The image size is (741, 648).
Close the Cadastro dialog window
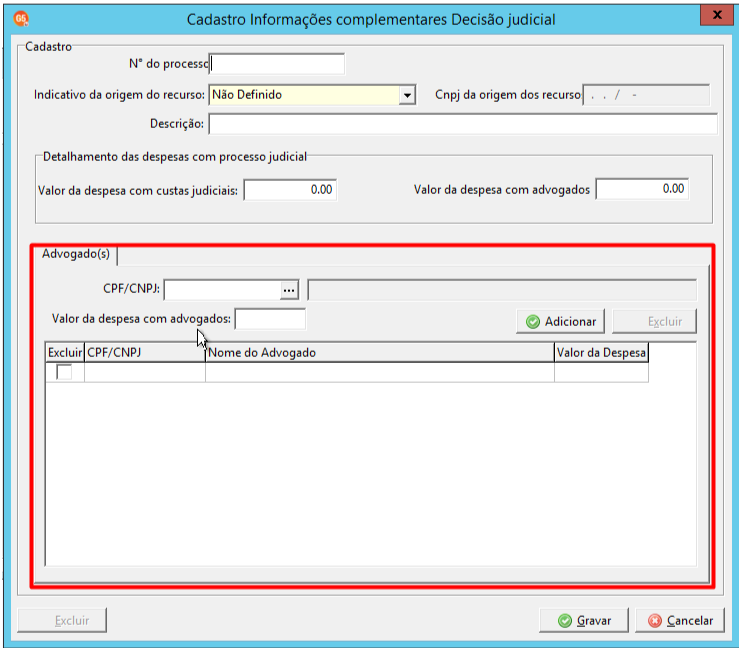click(717, 15)
